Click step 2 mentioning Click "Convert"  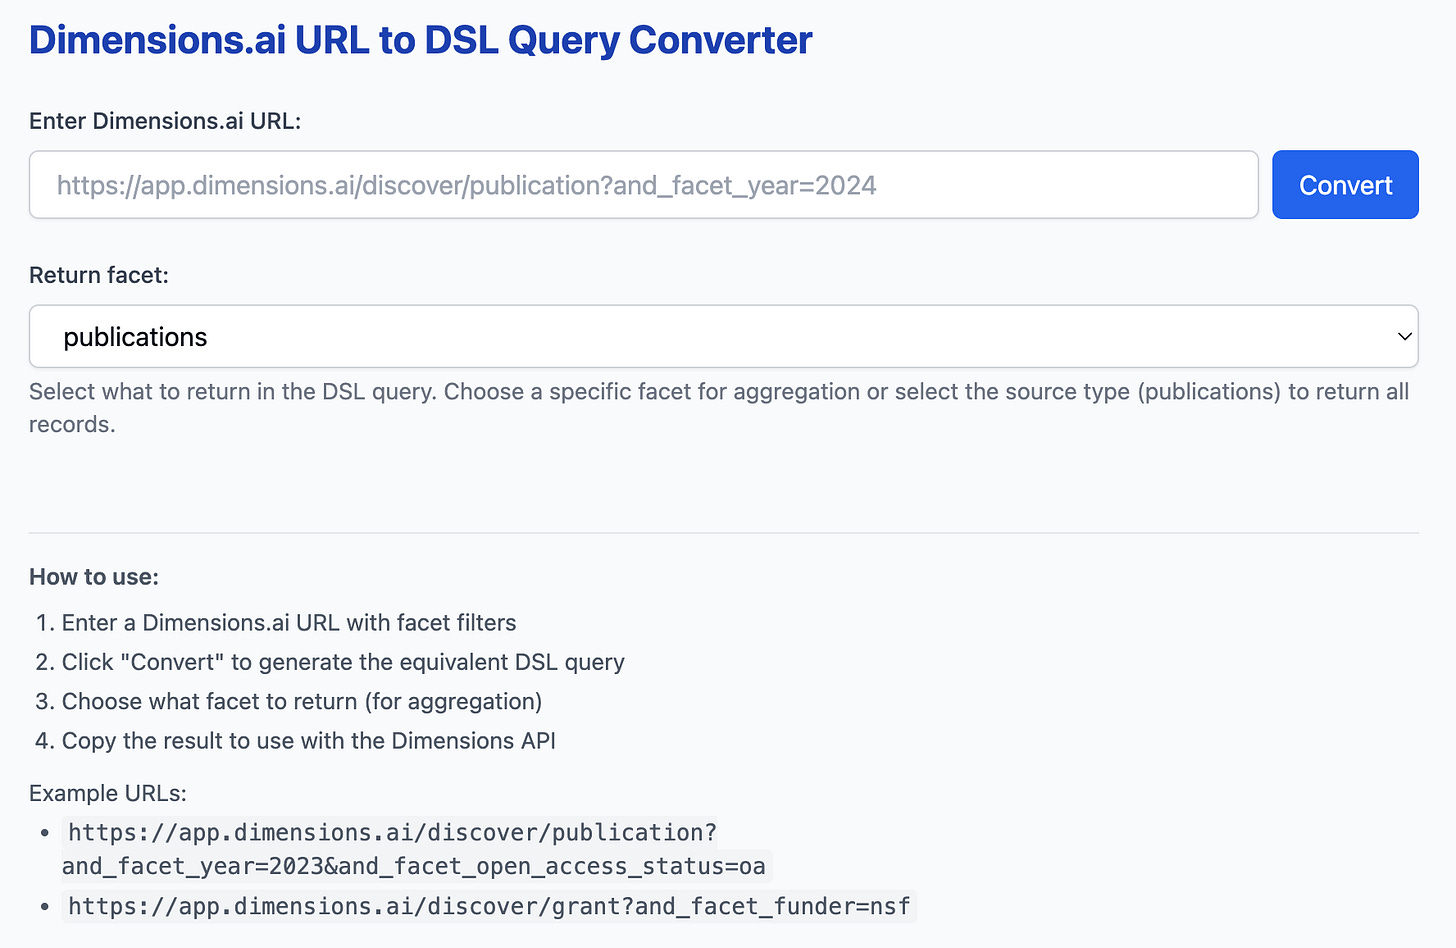coord(343,662)
